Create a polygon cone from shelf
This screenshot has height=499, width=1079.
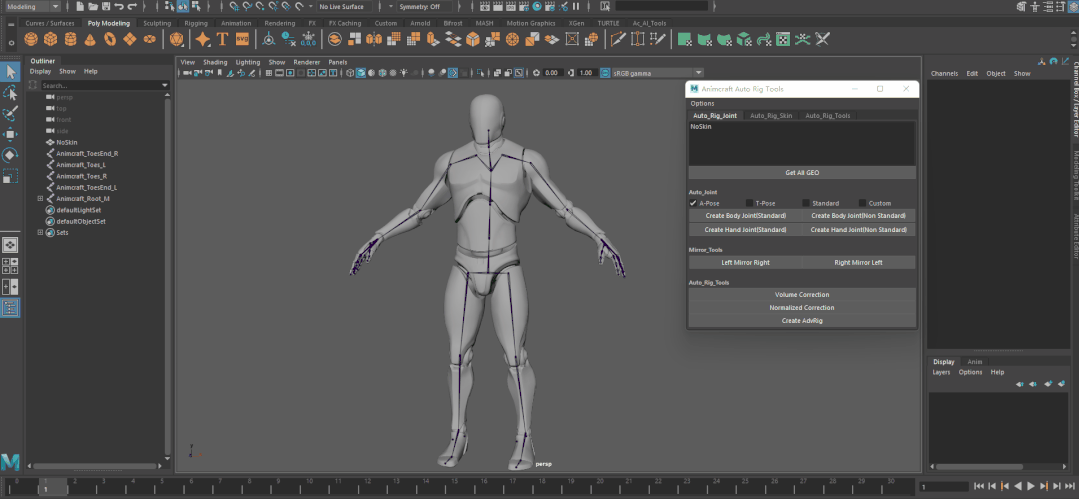90,39
